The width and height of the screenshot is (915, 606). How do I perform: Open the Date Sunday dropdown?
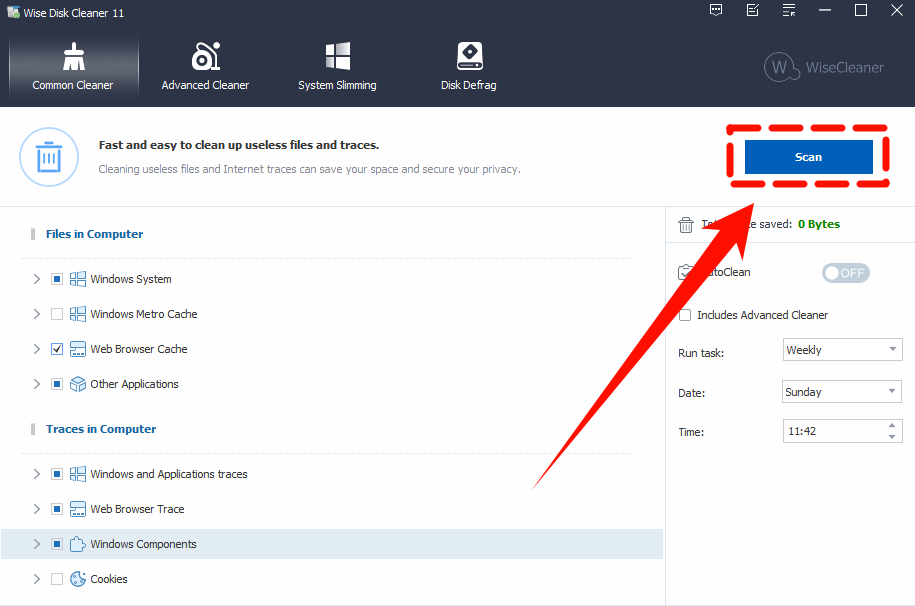point(842,392)
